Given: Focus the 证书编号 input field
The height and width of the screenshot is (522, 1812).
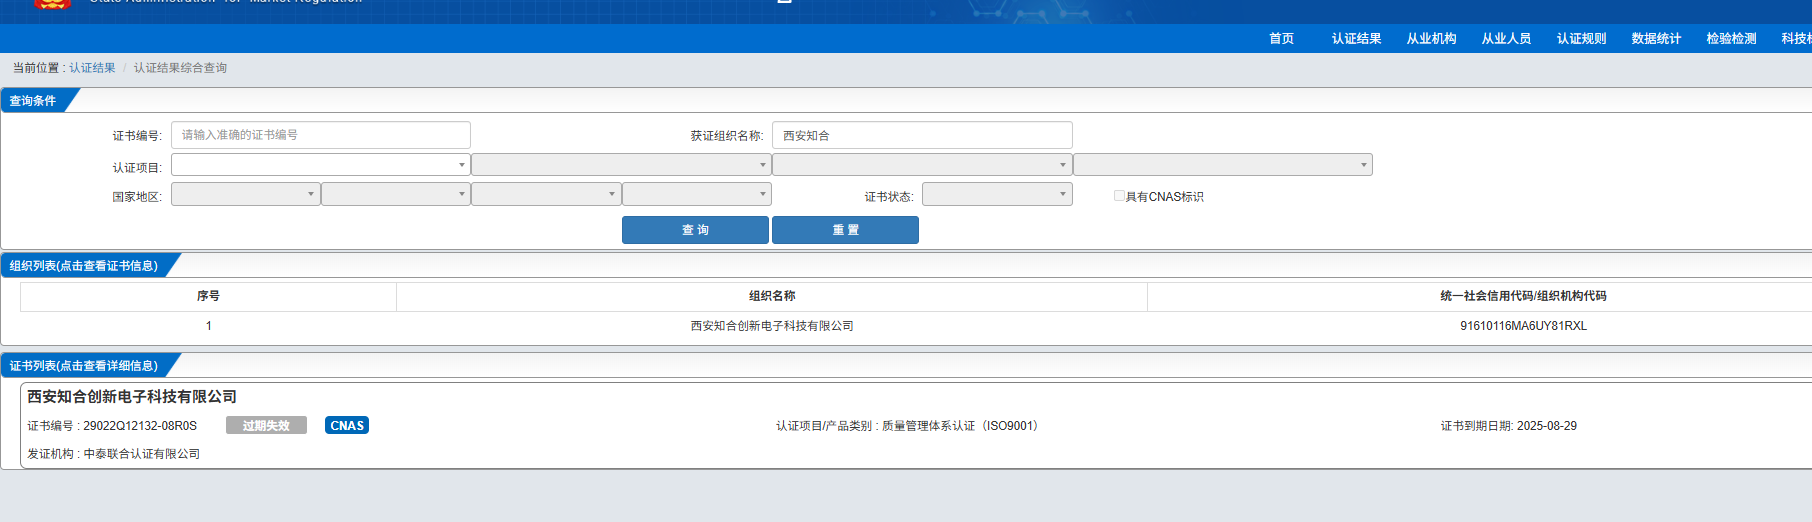Looking at the screenshot, I should pos(321,135).
